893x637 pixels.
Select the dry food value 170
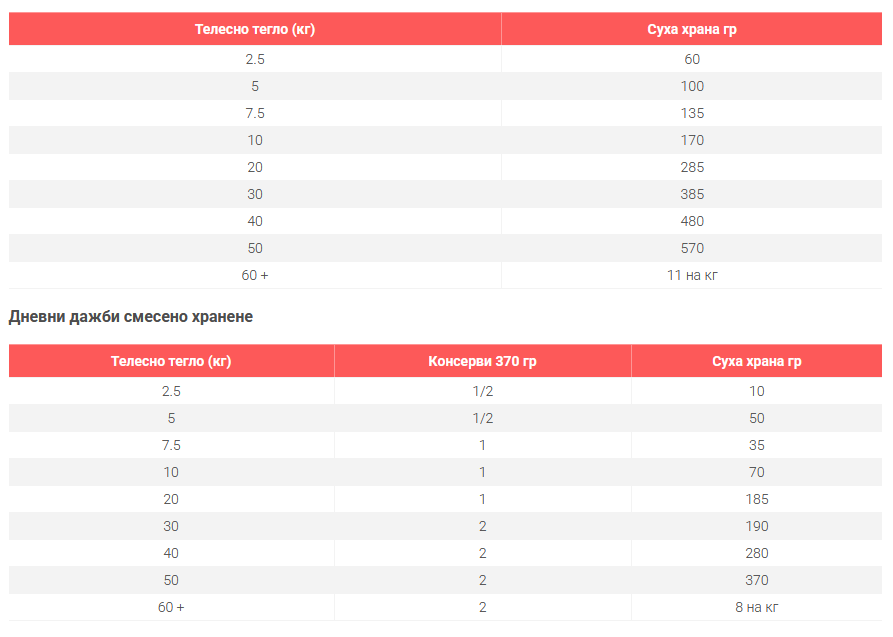click(692, 140)
